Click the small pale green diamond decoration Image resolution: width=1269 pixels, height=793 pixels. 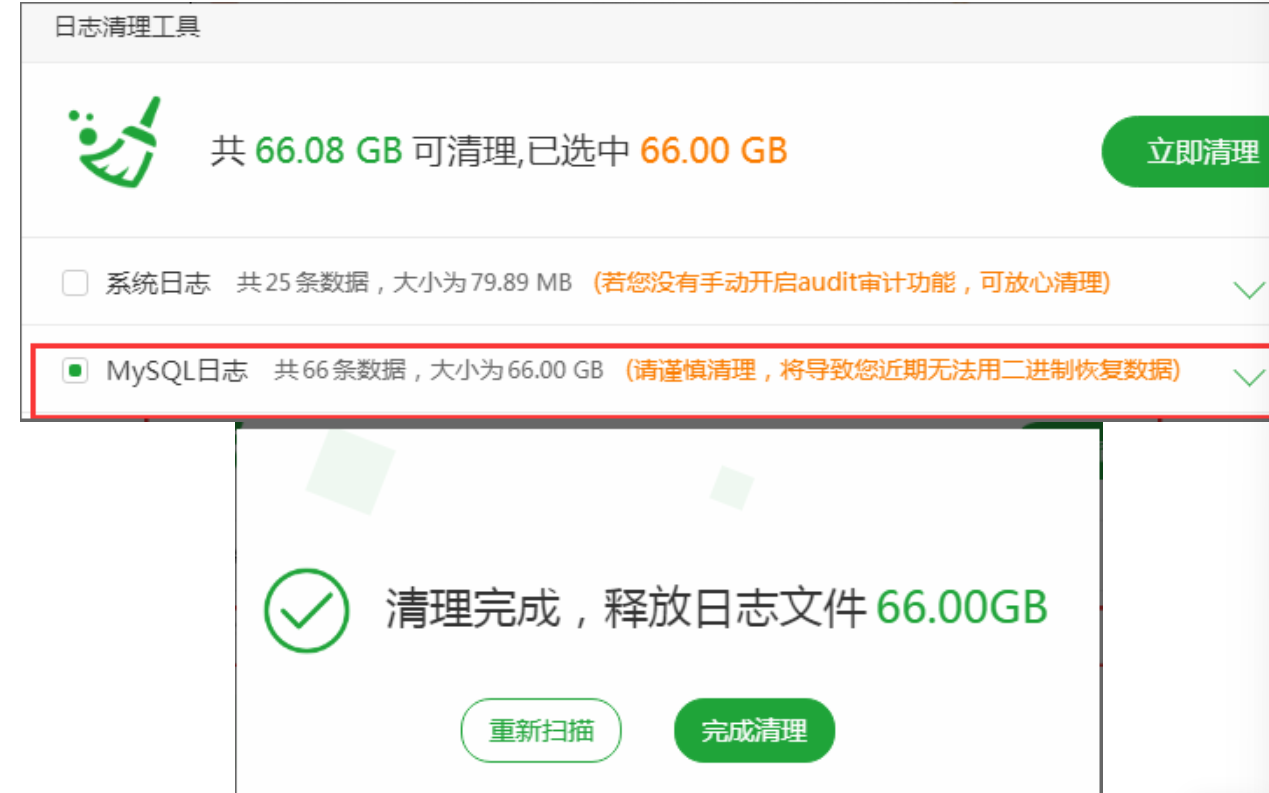(x=731, y=487)
